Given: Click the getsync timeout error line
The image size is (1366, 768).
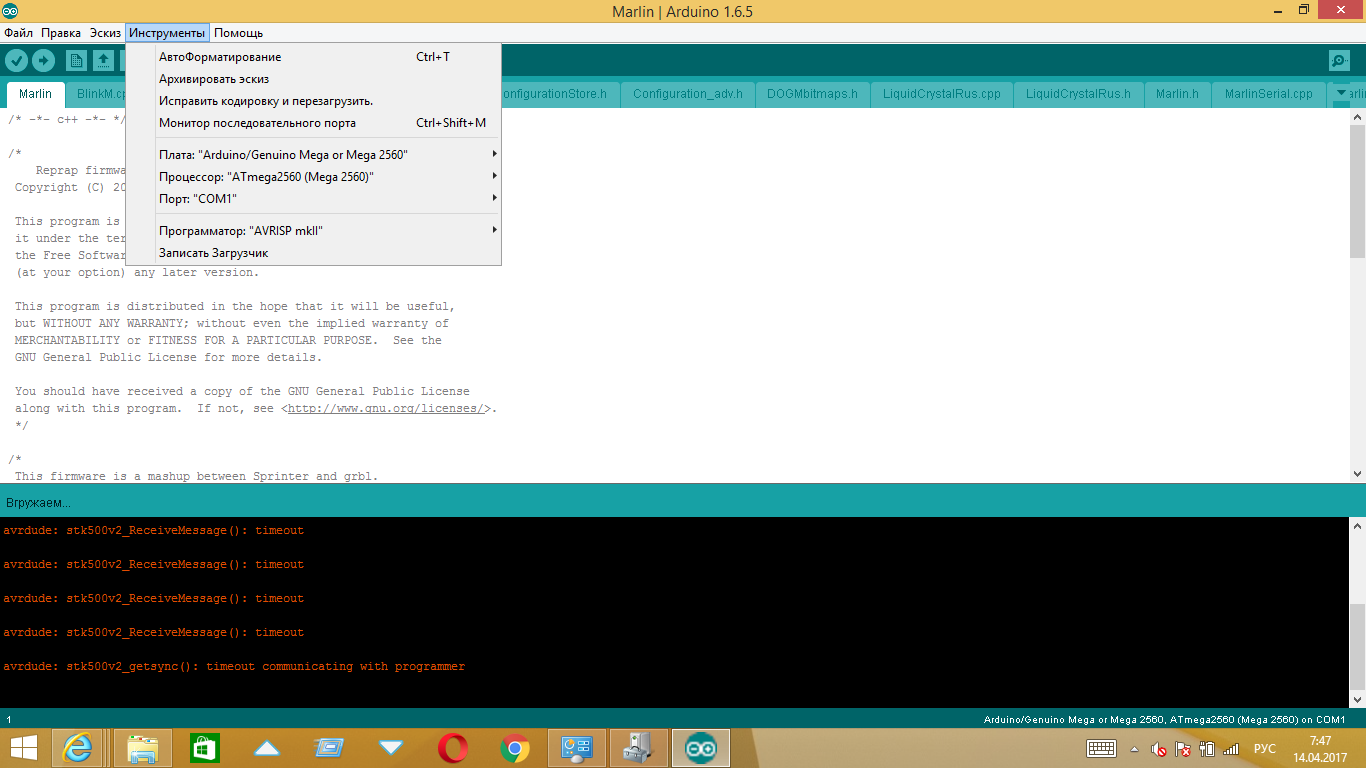Looking at the screenshot, I should [234, 666].
